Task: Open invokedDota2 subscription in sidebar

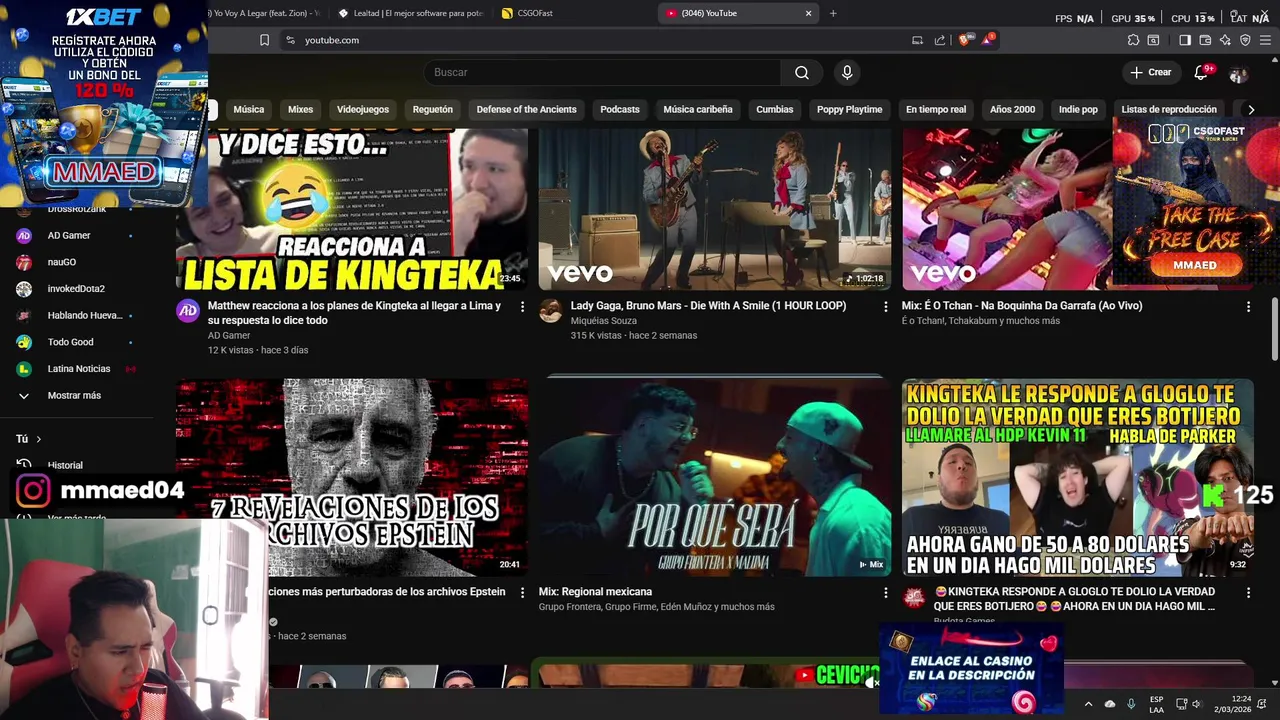Action: click(76, 289)
